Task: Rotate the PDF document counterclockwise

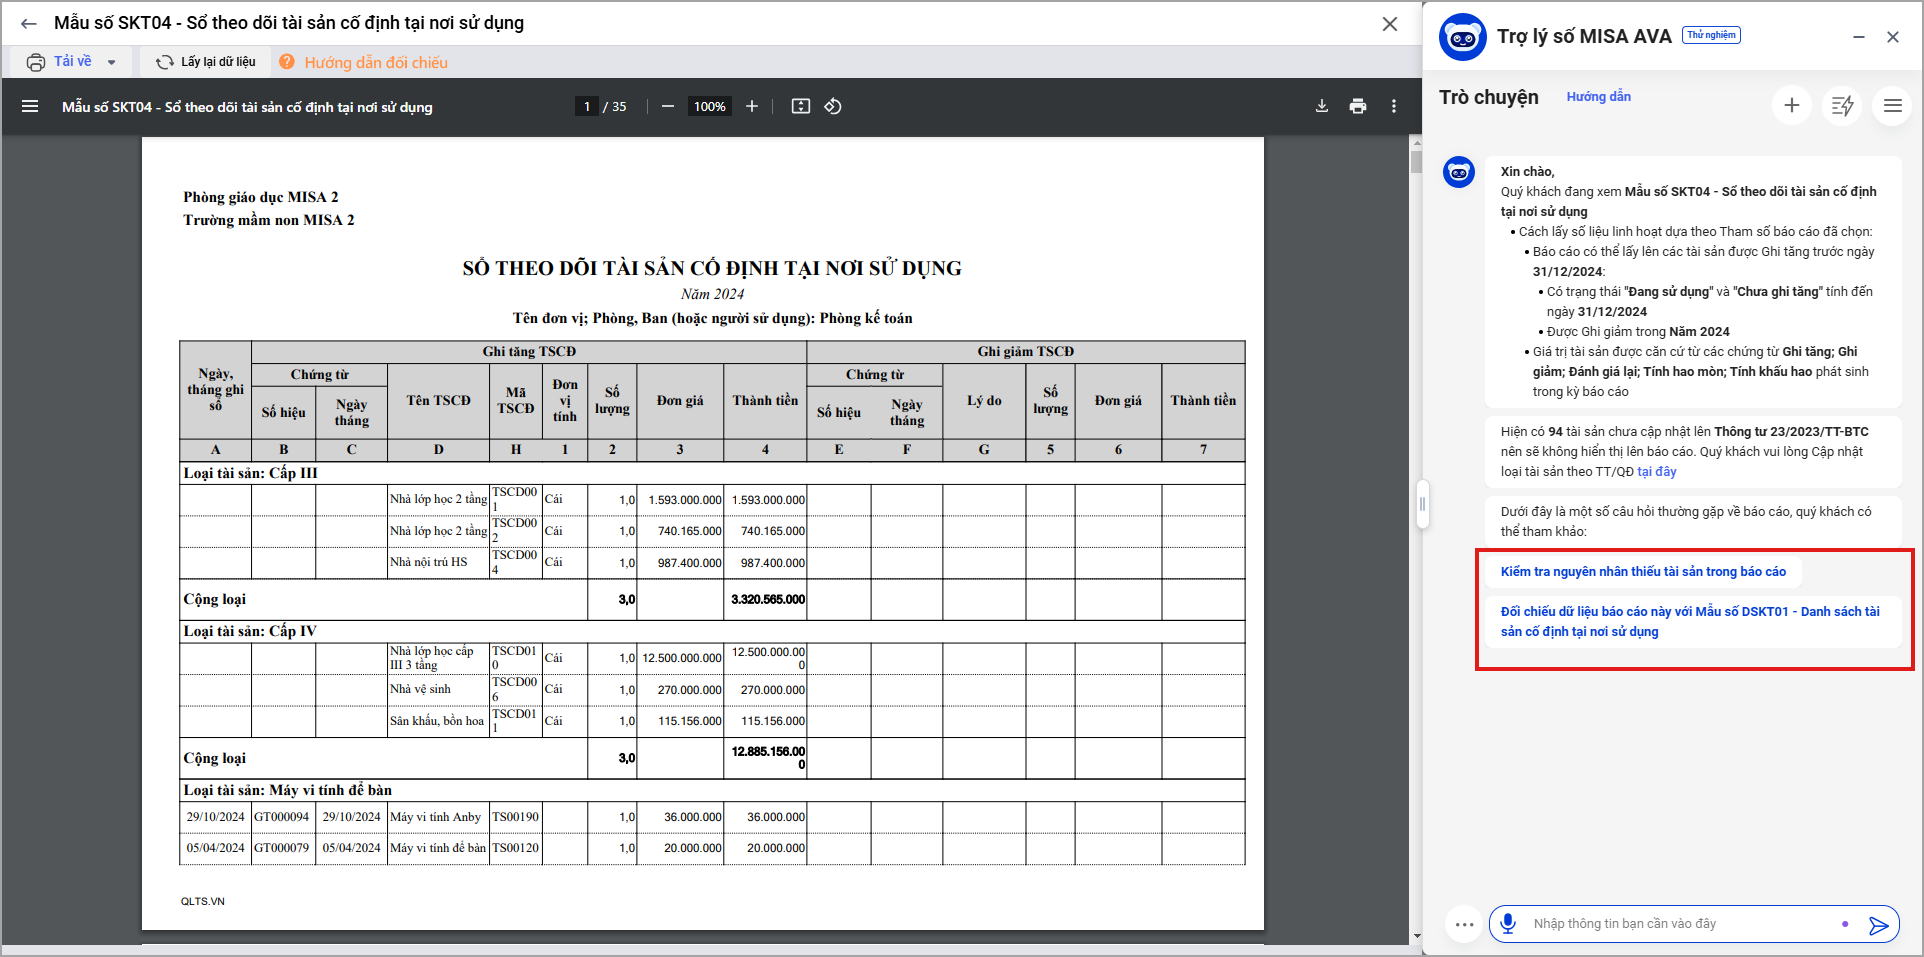Action: tap(833, 106)
